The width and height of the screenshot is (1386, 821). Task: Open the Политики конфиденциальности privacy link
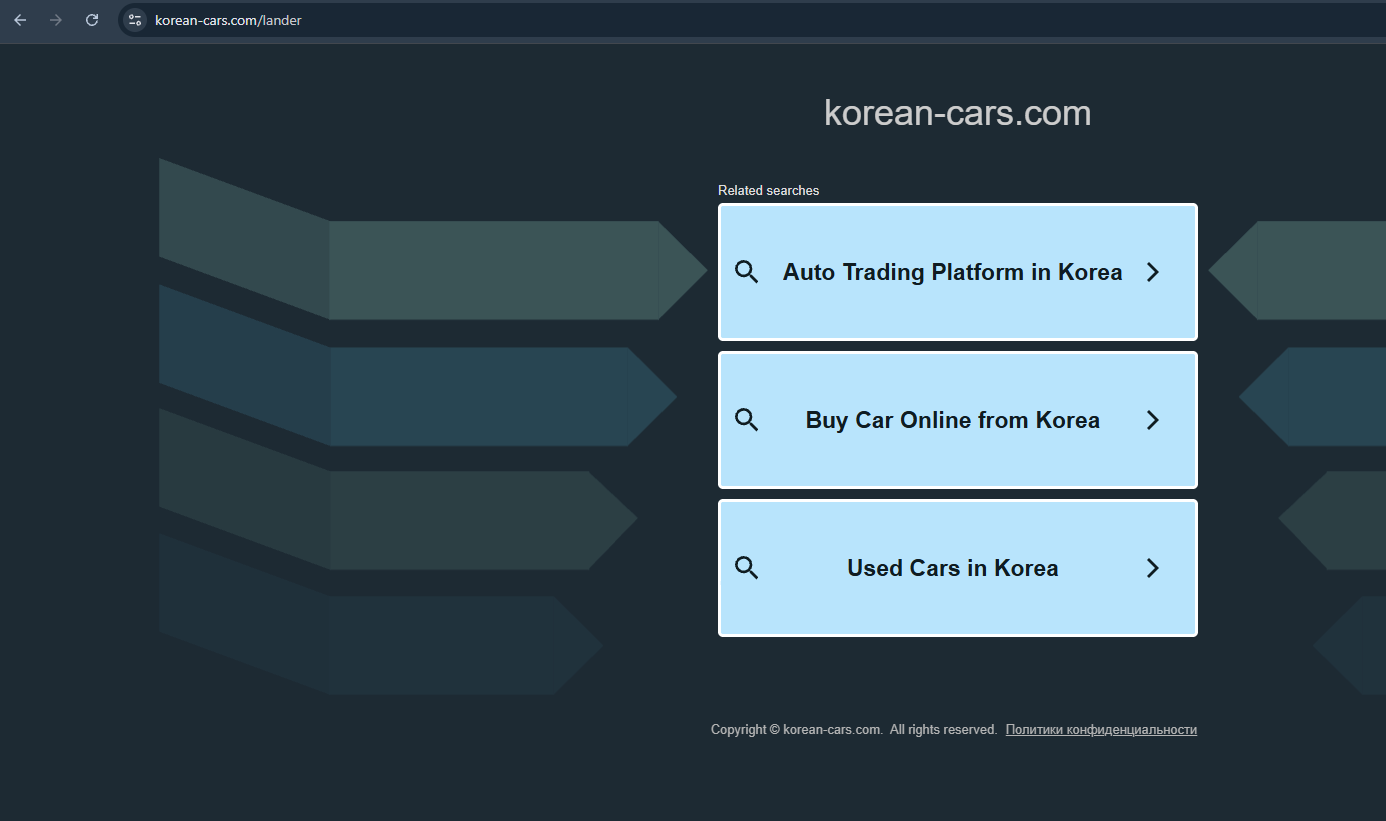tap(1100, 729)
